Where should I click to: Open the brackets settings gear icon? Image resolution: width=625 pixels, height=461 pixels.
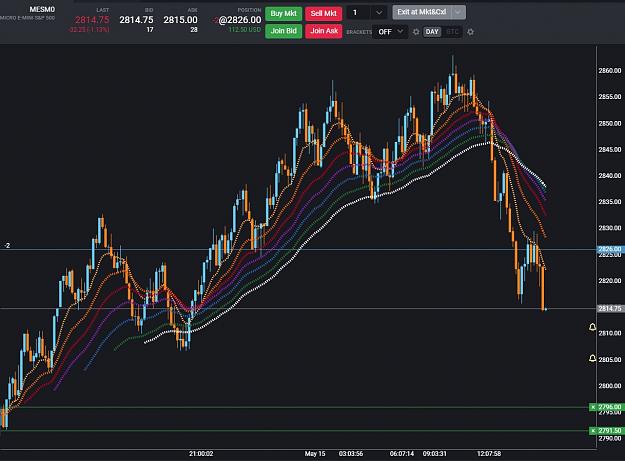point(416,32)
